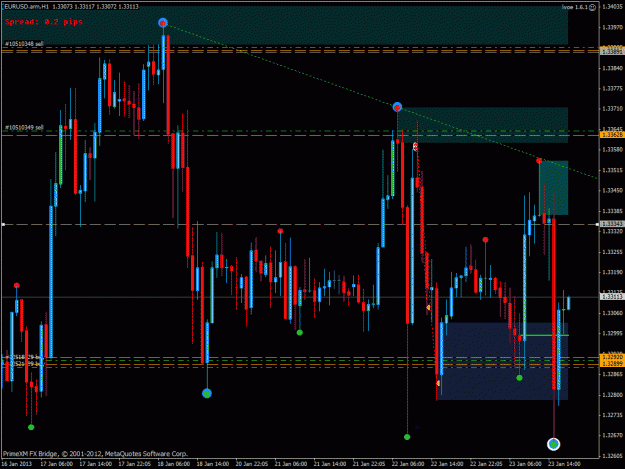
Task: Click the orange 1.32899 price tag
Action: (x=612, y=363)
